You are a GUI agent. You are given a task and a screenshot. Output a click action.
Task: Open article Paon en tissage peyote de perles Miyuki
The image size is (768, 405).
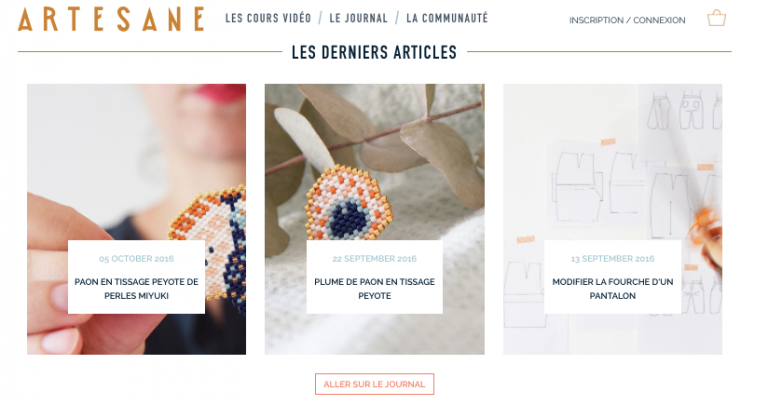click(x=136, y=288)
